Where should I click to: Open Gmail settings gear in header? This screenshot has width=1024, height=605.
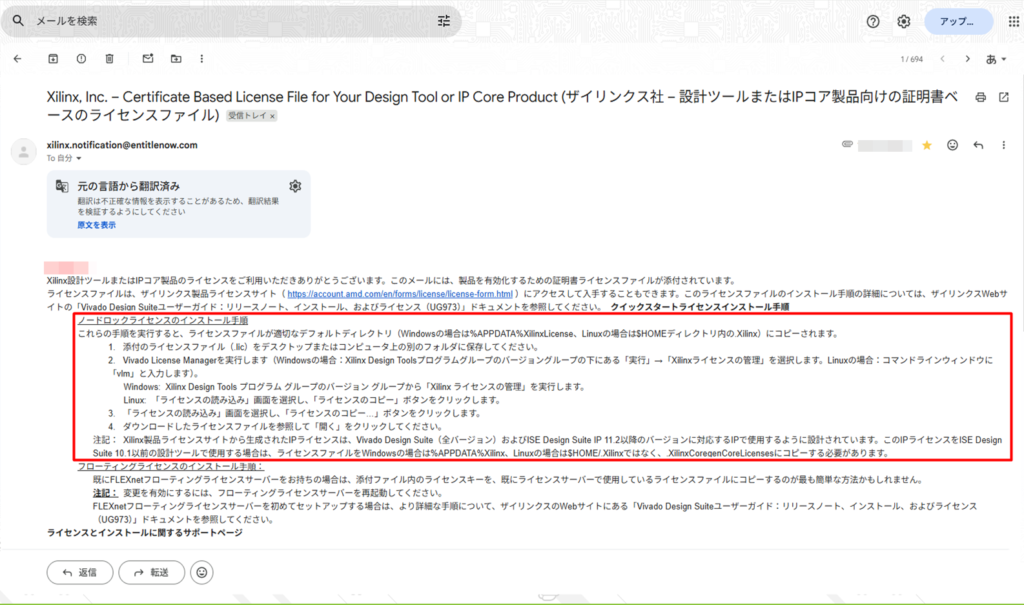pyautogui.click(x=904, y=22)
